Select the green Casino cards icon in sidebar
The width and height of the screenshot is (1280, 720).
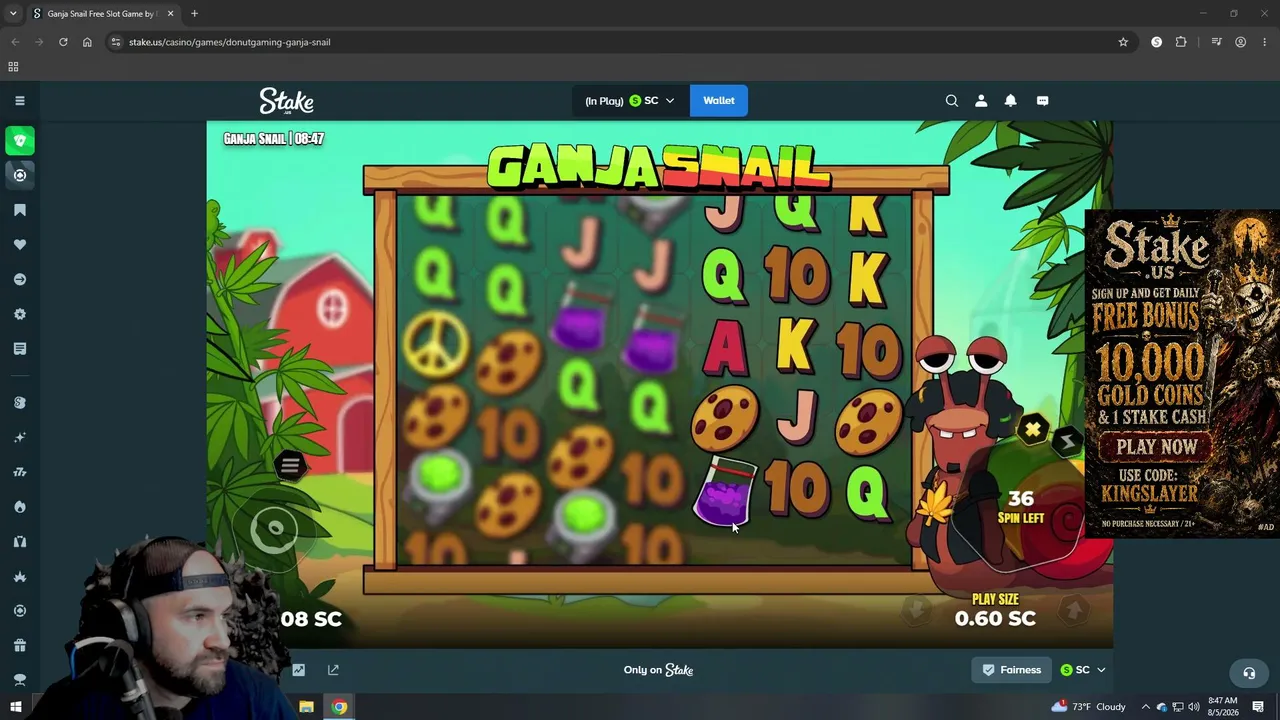[x=20, y=141]
